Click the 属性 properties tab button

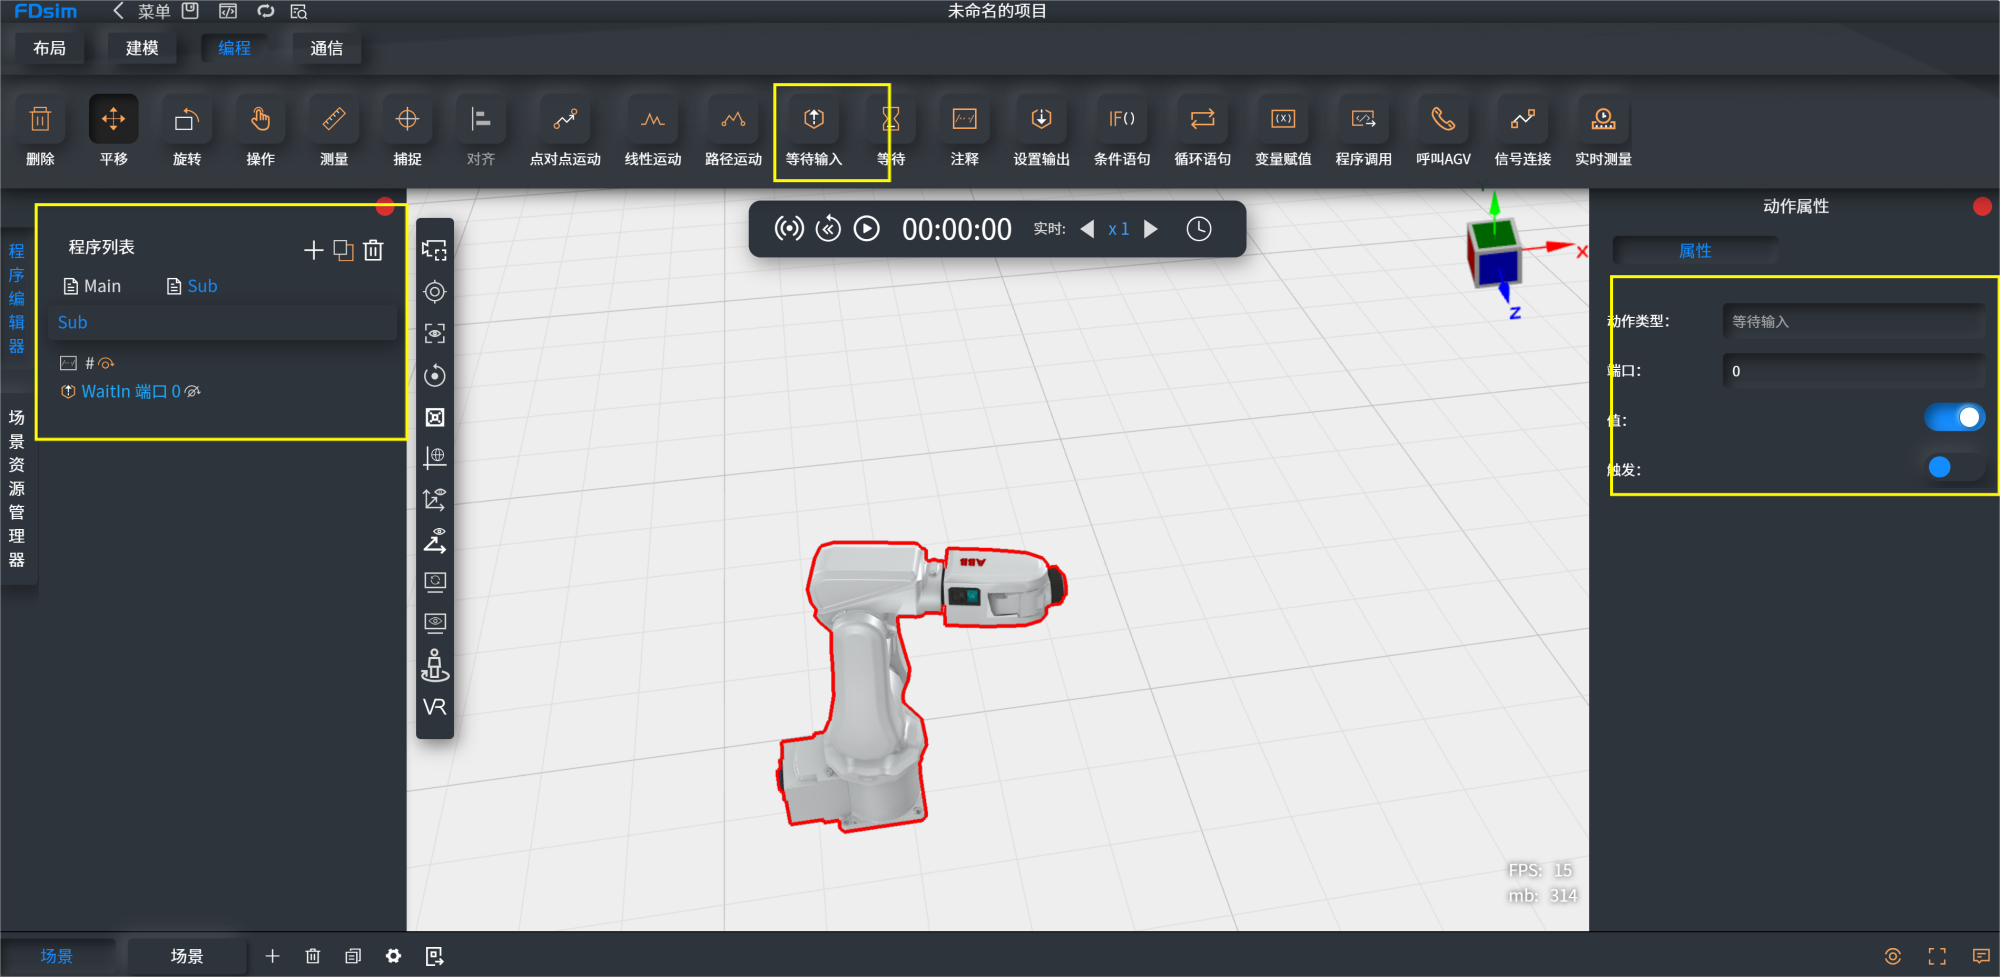click(1695, 251)
